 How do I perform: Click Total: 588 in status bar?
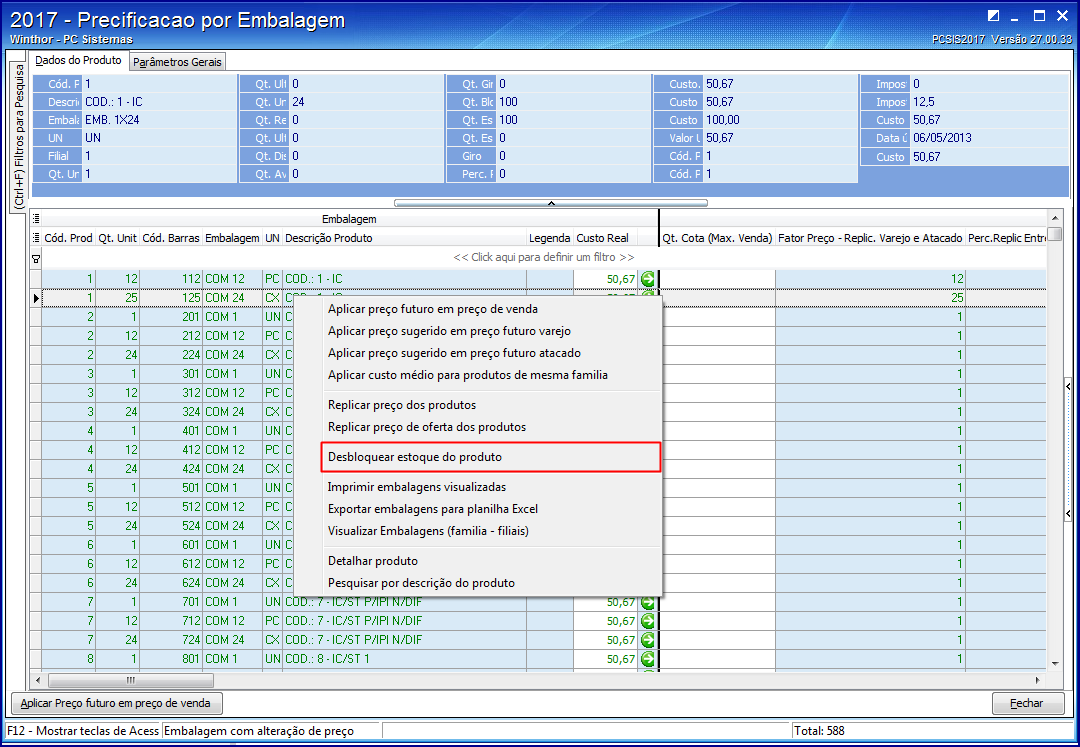tap(819, 730)
